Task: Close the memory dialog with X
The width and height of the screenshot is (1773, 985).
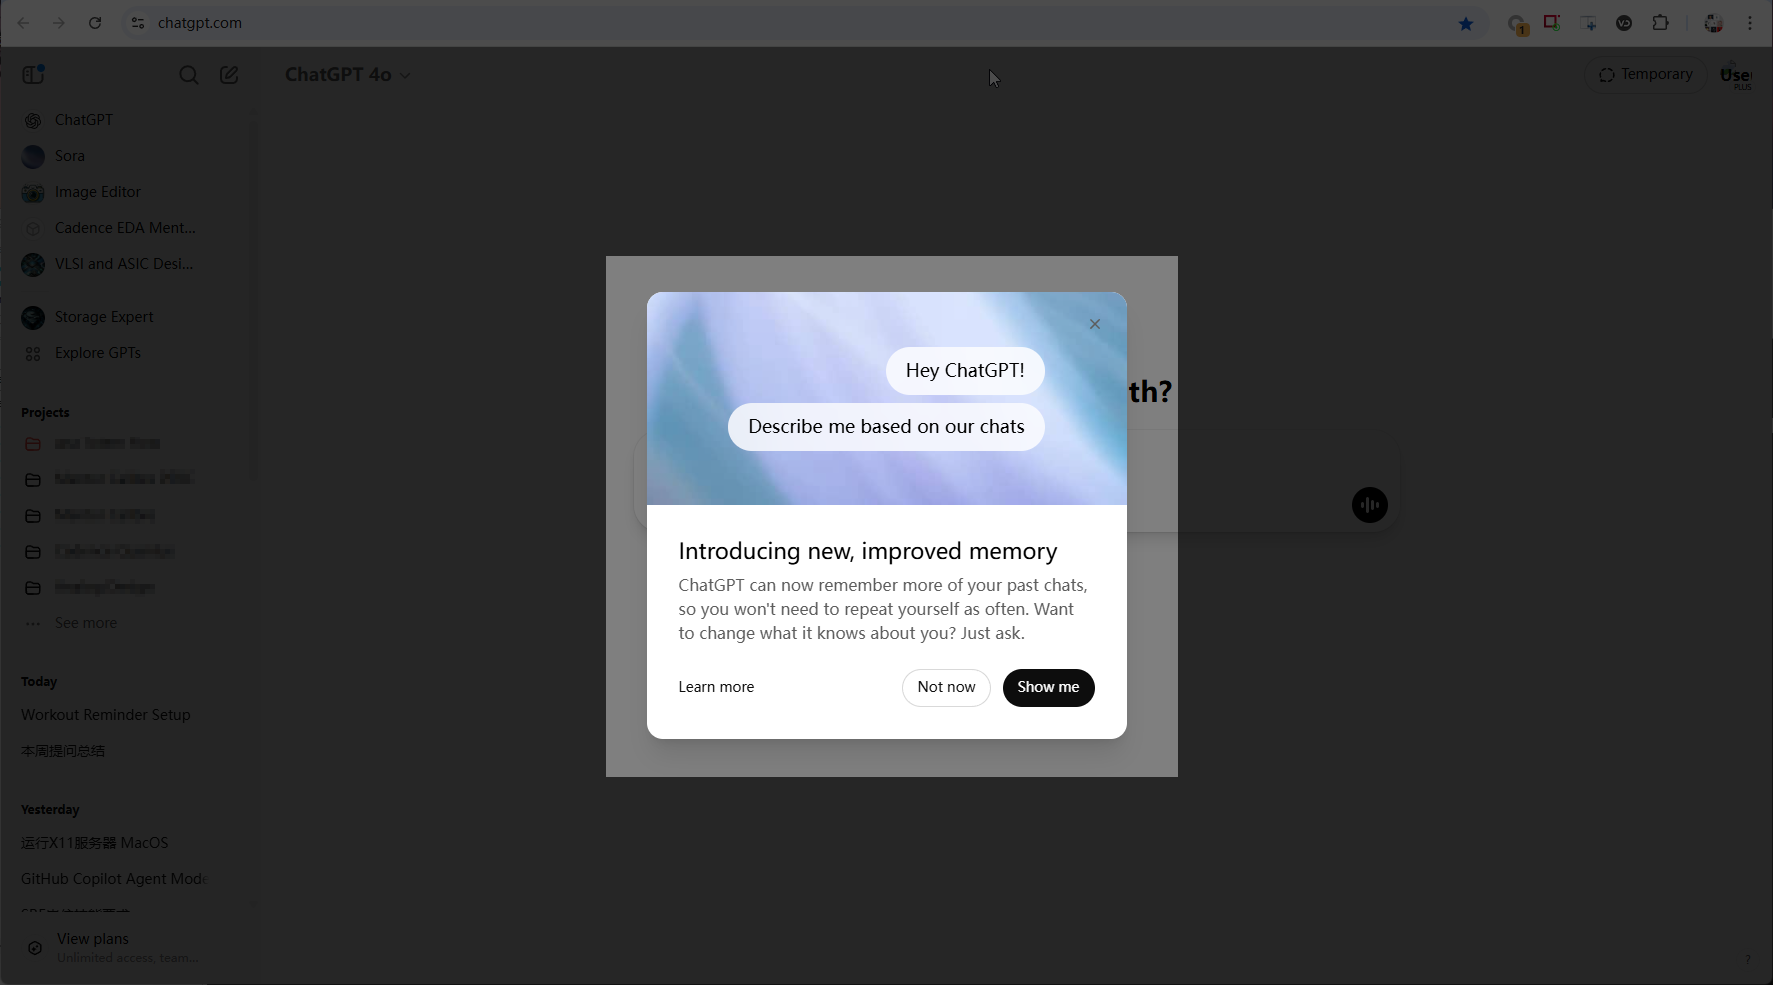Action: click(1095, 324)
